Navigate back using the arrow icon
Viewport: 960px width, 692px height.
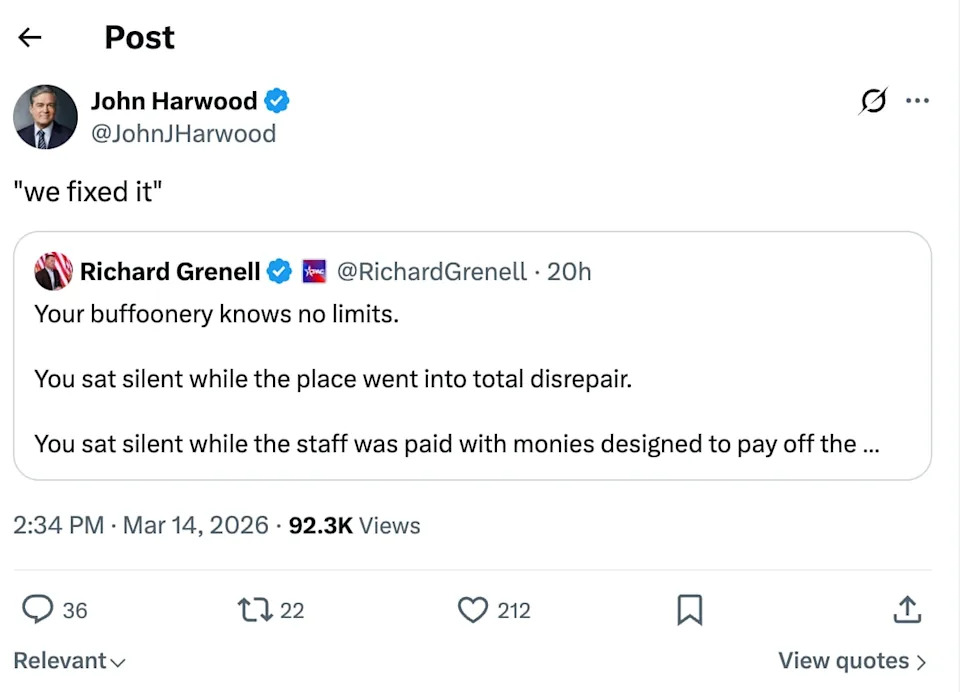point(30,37)
